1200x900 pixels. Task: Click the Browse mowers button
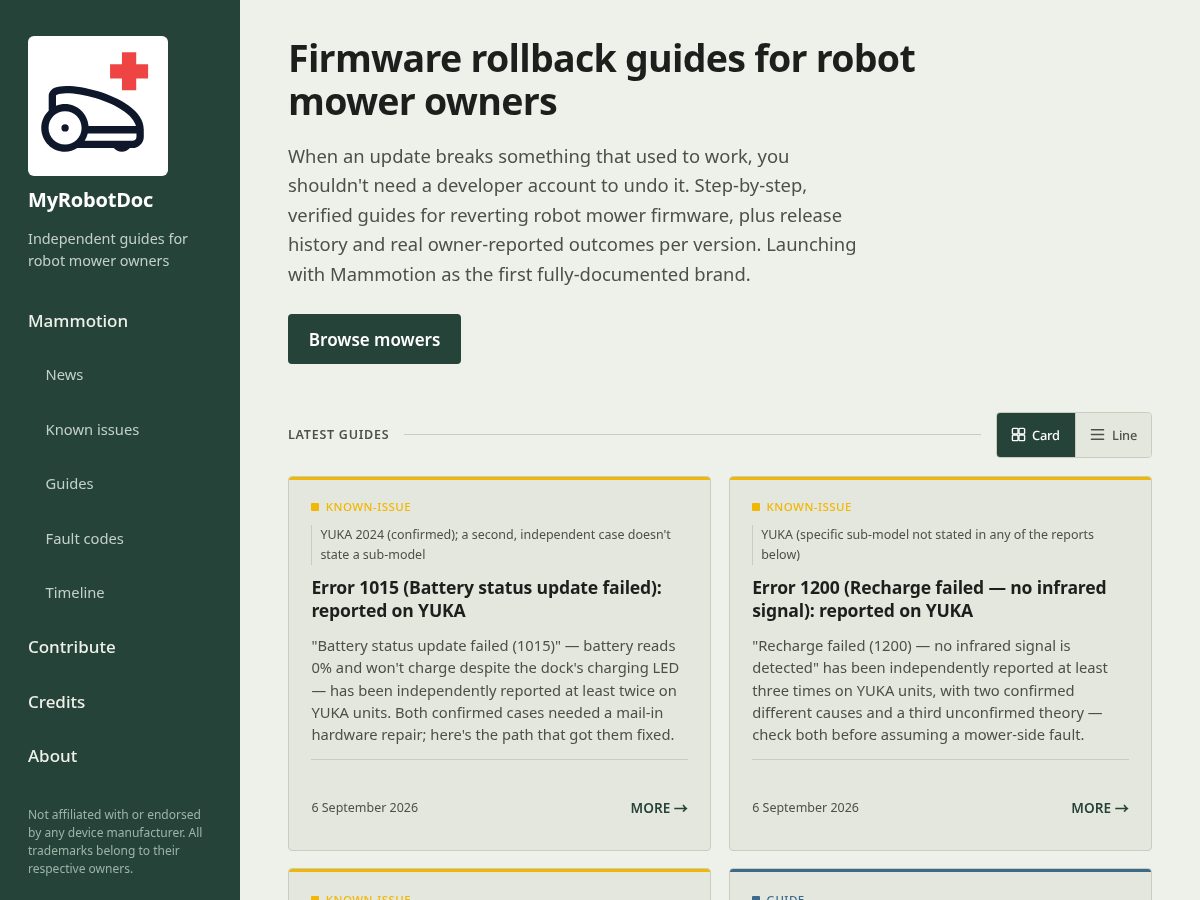point(374,339)
